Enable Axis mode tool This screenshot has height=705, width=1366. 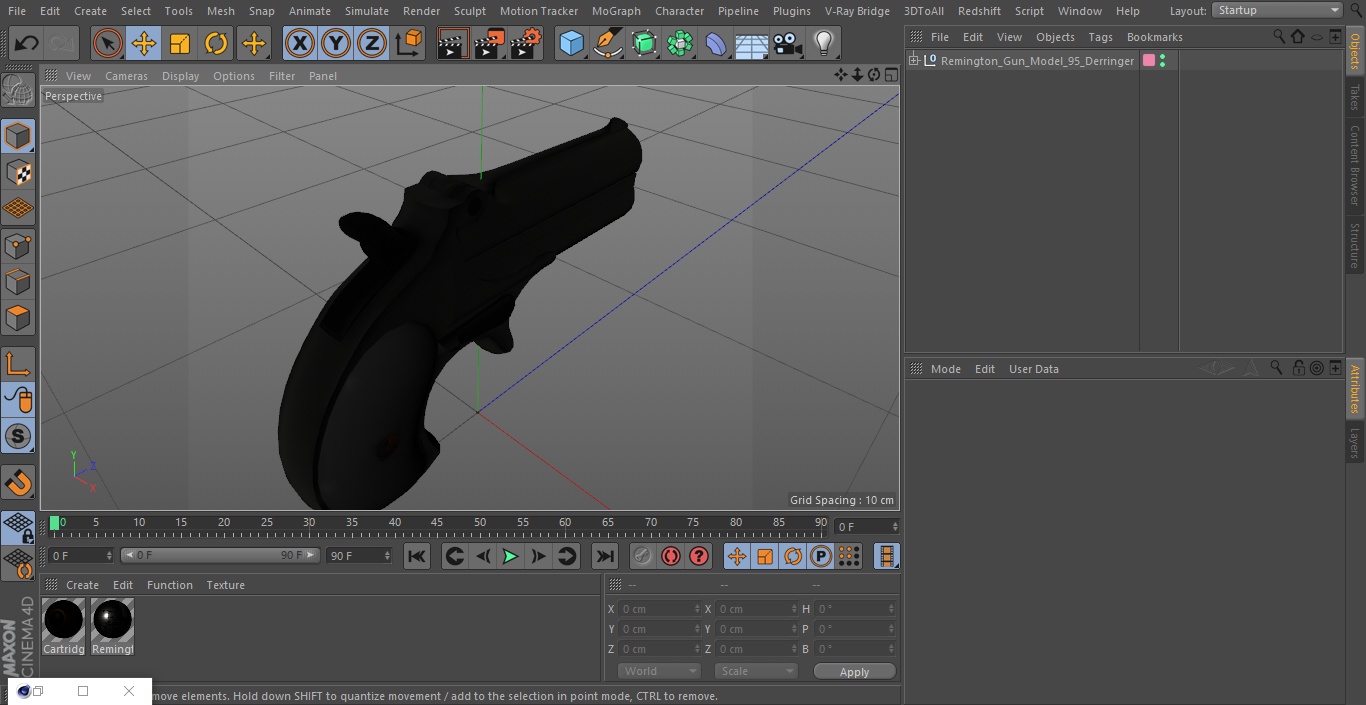[18, 365]
